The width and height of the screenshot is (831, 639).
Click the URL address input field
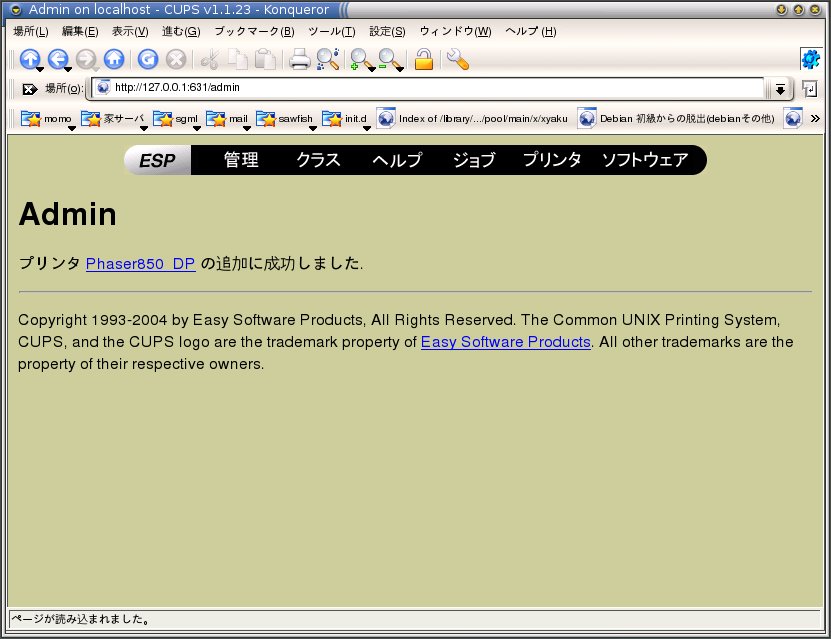click(430, 88)
